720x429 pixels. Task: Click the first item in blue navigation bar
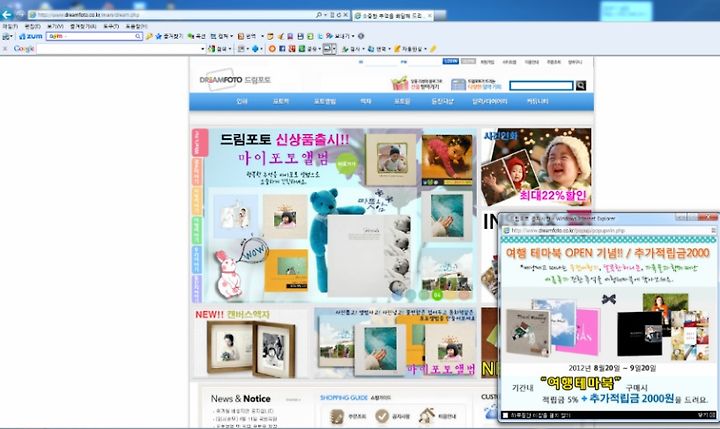(242, 101)
